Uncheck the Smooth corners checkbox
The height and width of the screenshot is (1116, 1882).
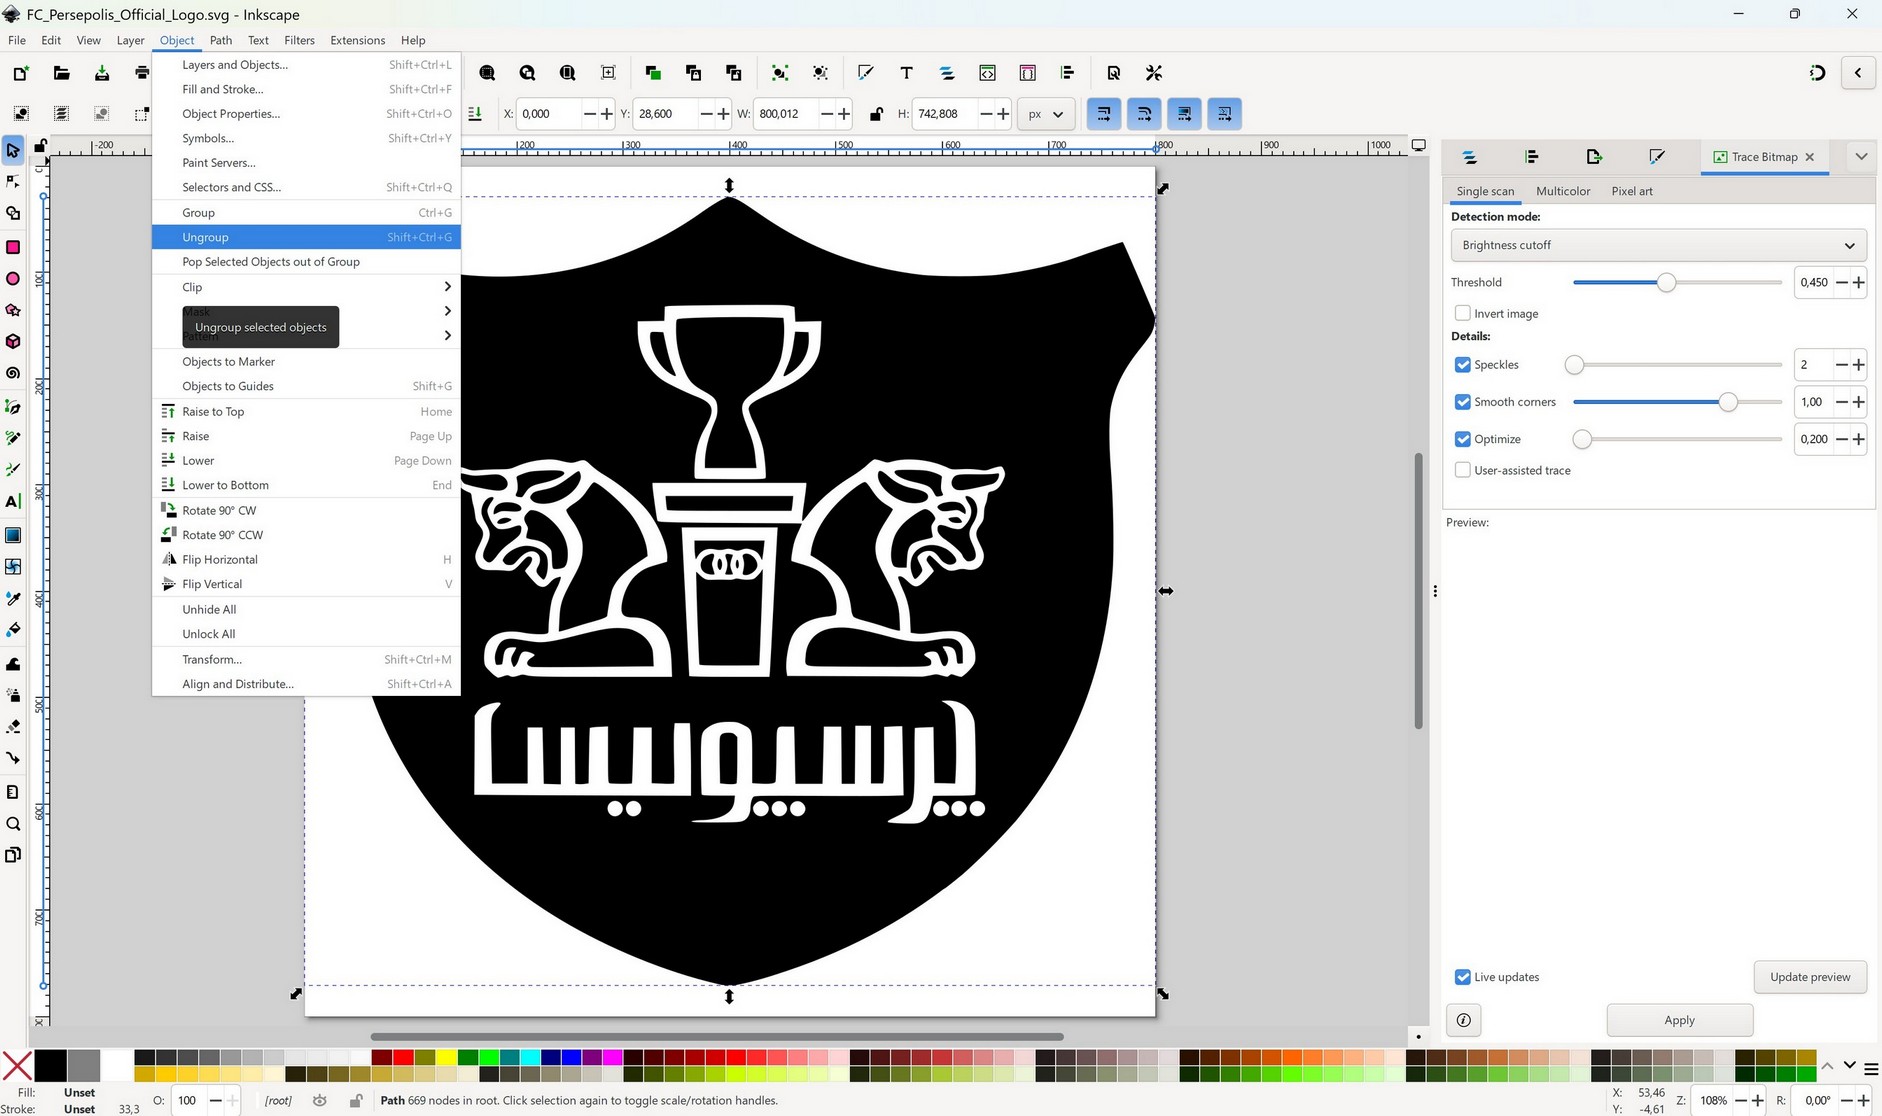click(1463, 402)
